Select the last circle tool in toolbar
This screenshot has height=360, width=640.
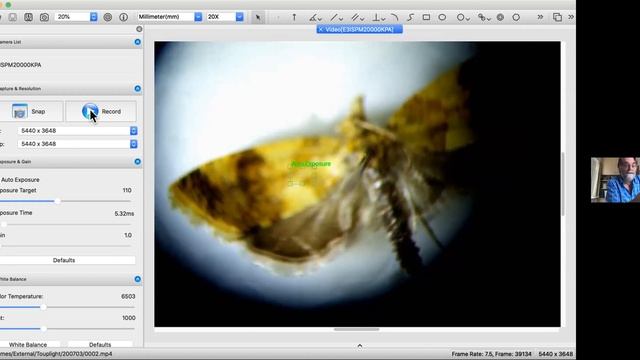coord(516,17)
